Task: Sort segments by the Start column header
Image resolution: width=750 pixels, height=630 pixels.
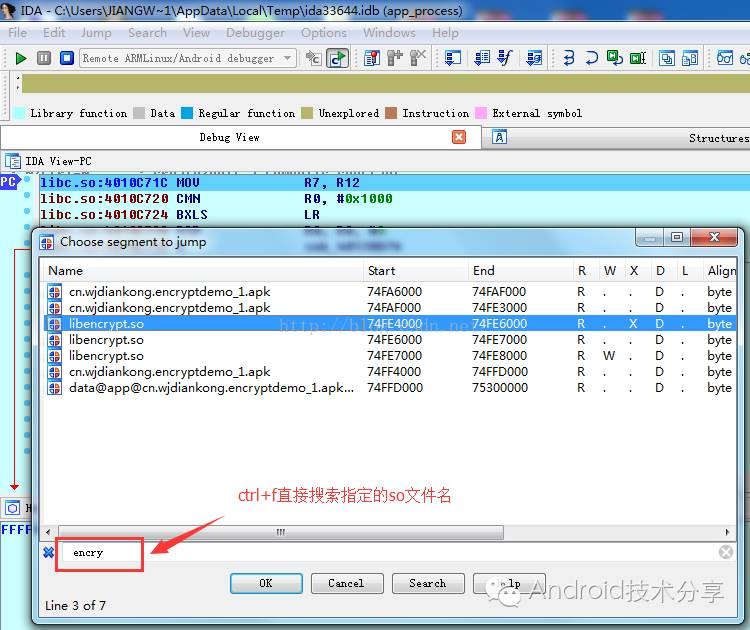Action: 416,271
